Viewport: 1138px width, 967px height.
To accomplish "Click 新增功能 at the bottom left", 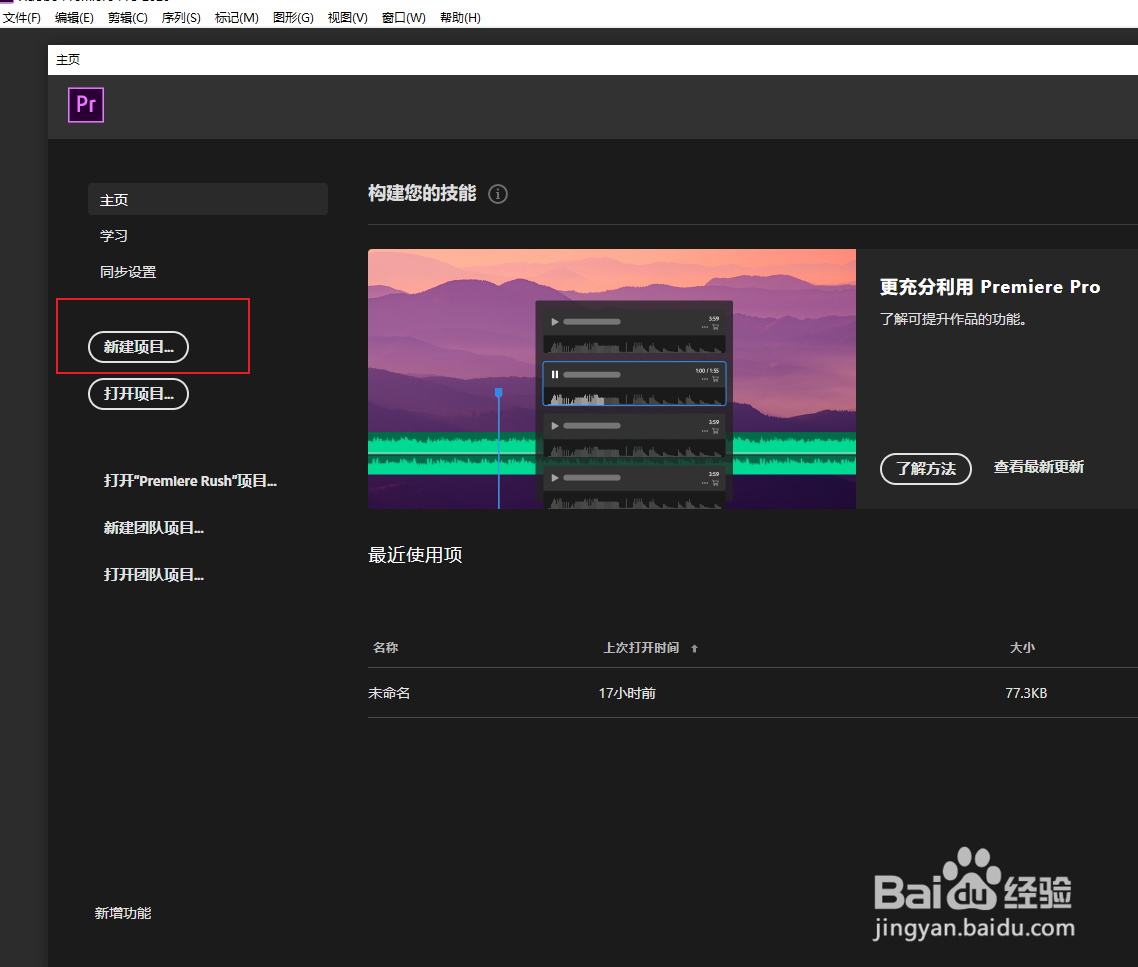I will (123, 913).
